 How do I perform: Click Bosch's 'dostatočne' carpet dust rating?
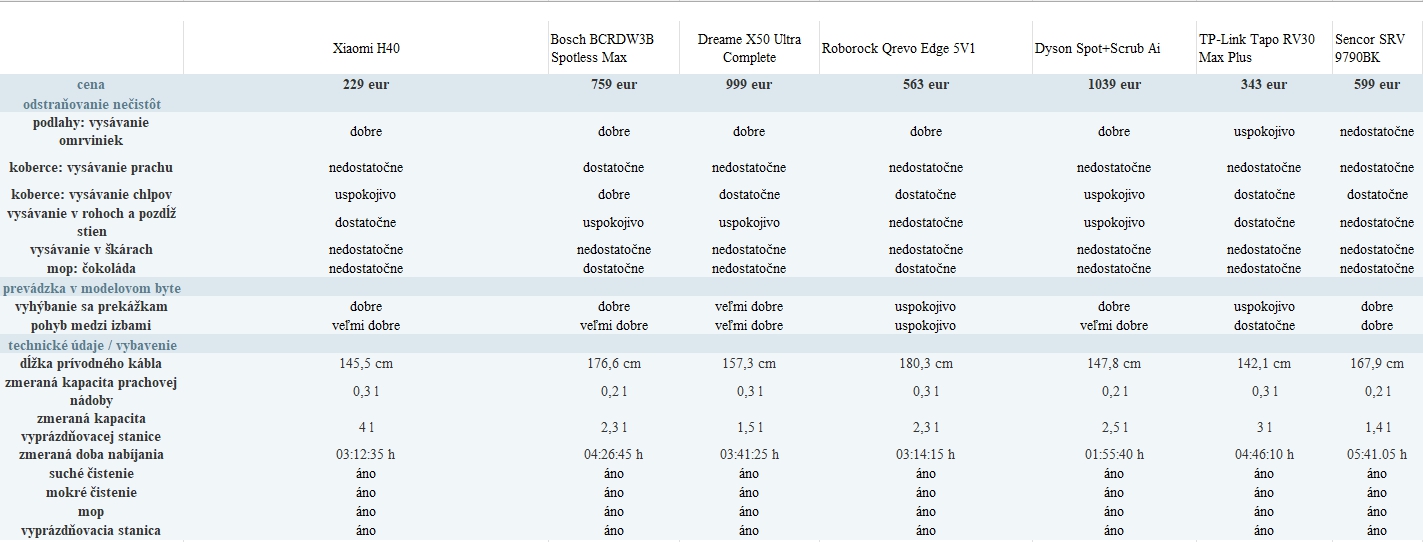614,167
